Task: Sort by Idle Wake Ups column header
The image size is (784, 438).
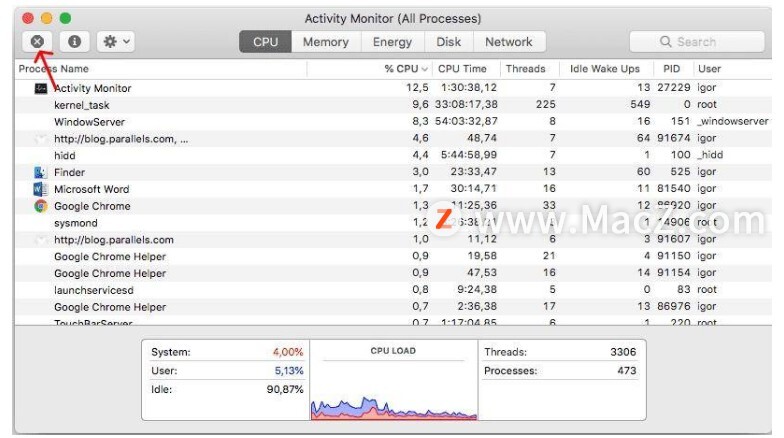Action: click(x=604, y=69)
